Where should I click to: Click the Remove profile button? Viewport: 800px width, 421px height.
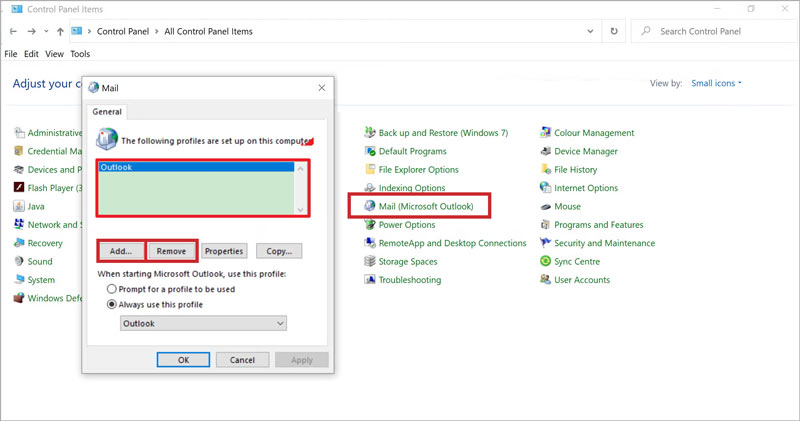click(171, 251)
